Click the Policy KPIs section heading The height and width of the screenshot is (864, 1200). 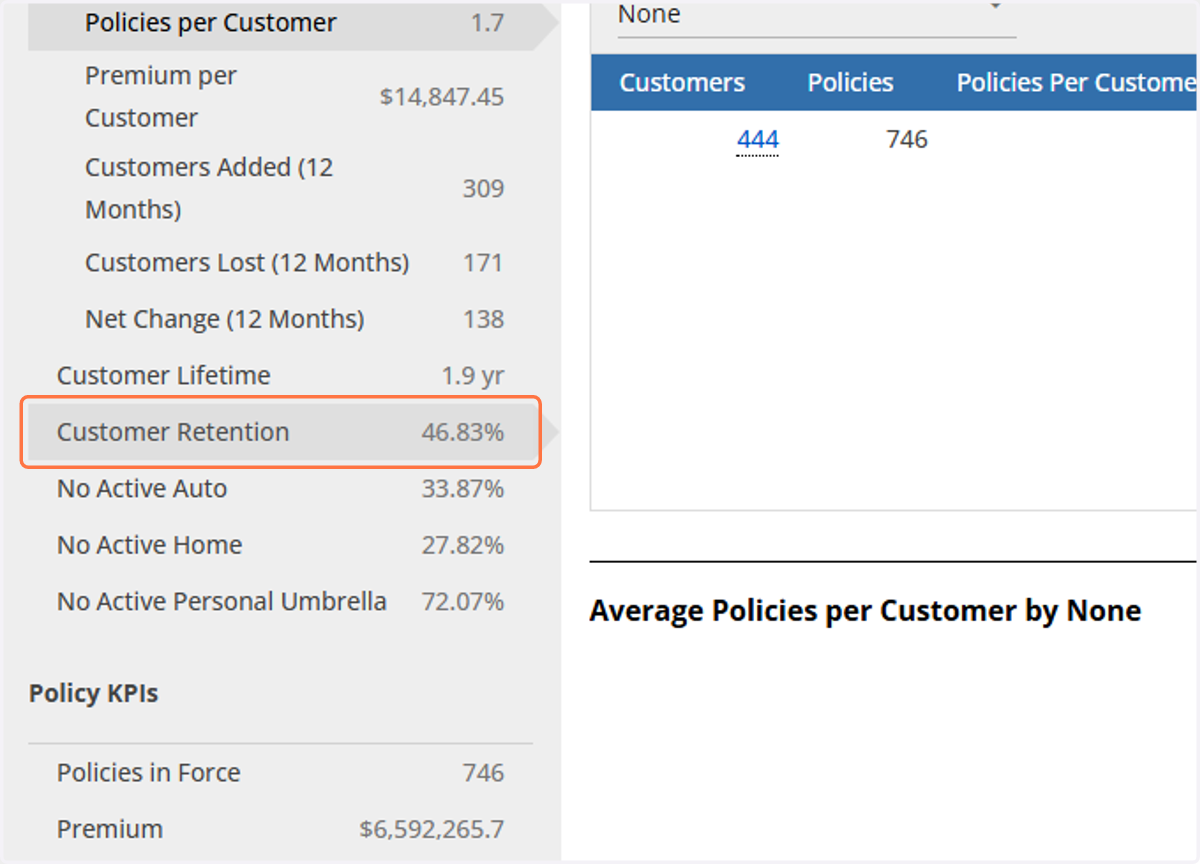(x=93, y=694)
